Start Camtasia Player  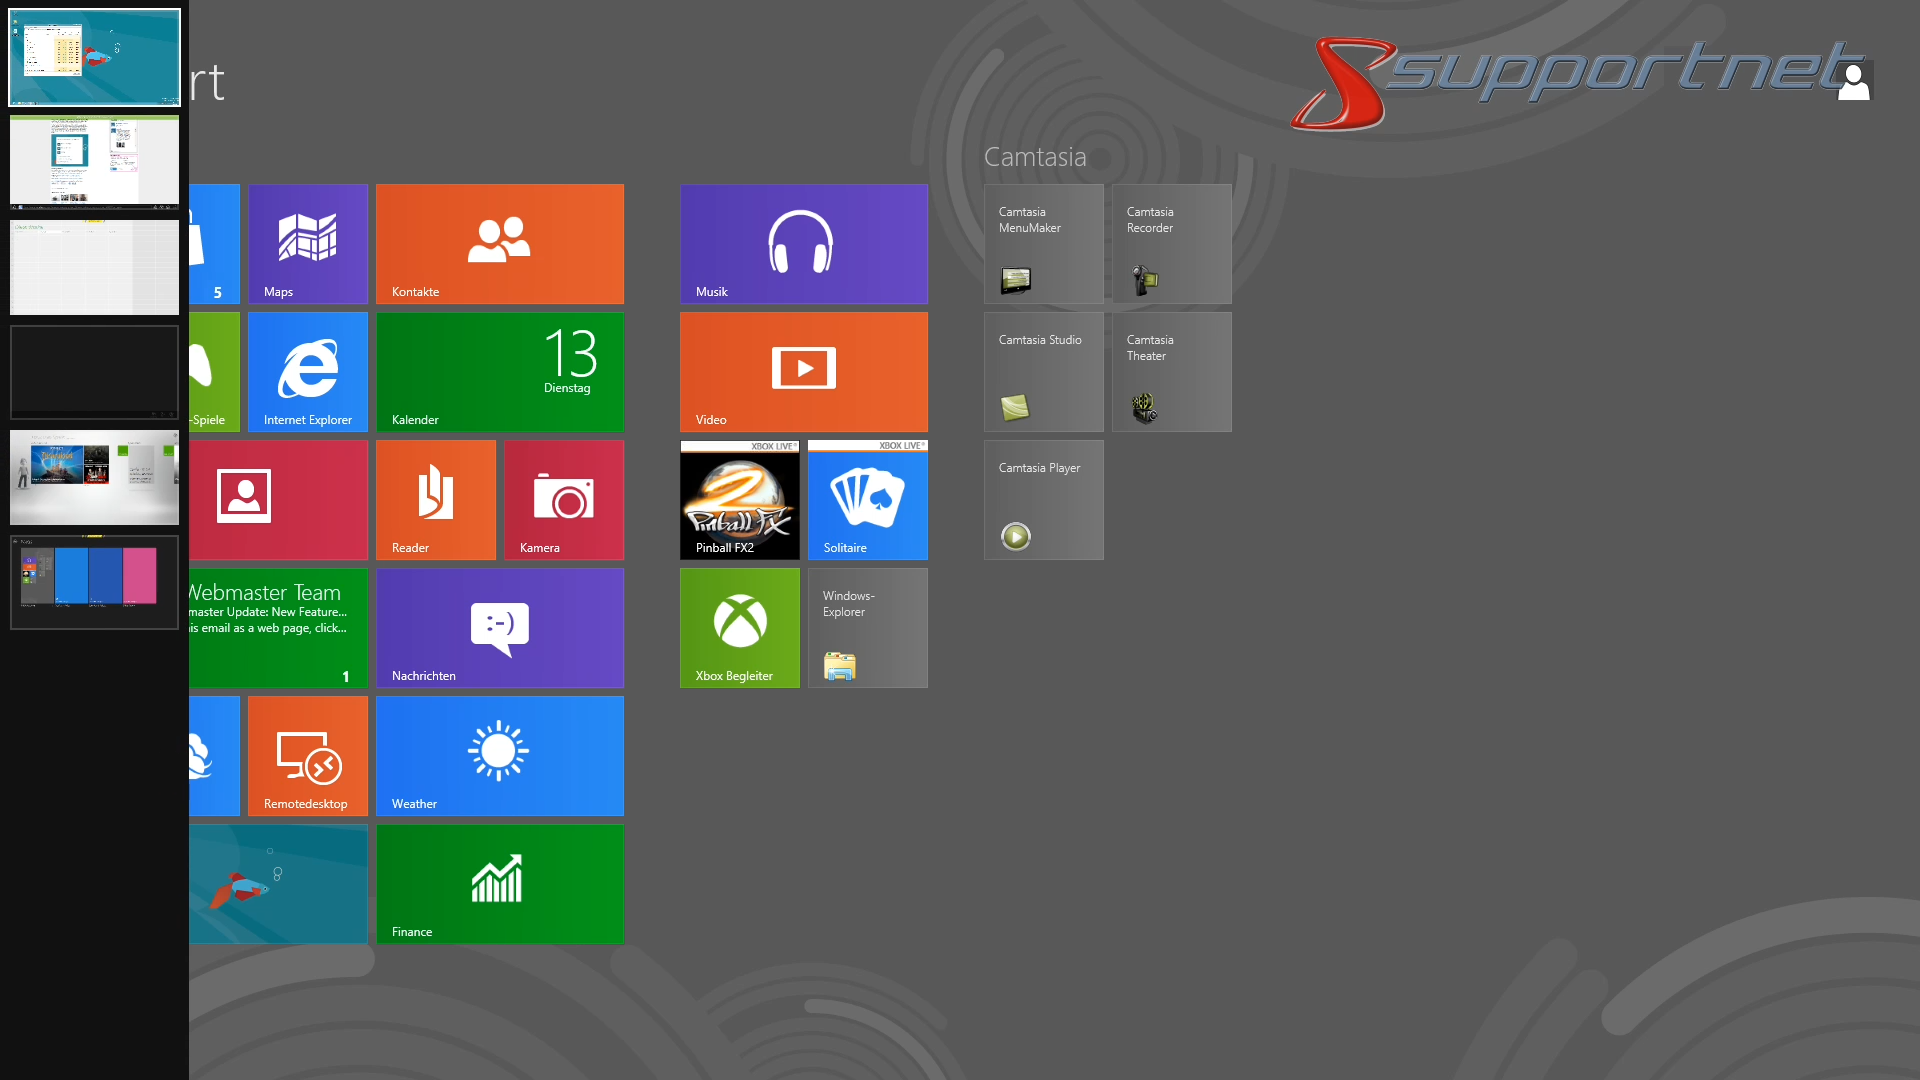[1043, 499]
